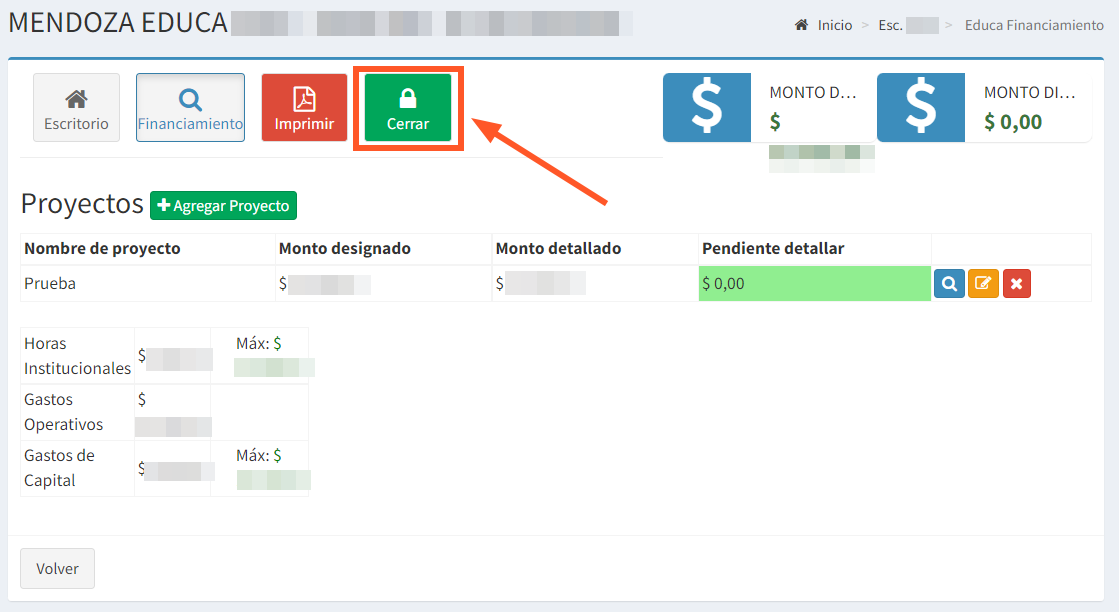The height and width of the screenshot is (612, 1119).
Task: Edit the Prueba project pencil icon
Action: coord(983,284)
